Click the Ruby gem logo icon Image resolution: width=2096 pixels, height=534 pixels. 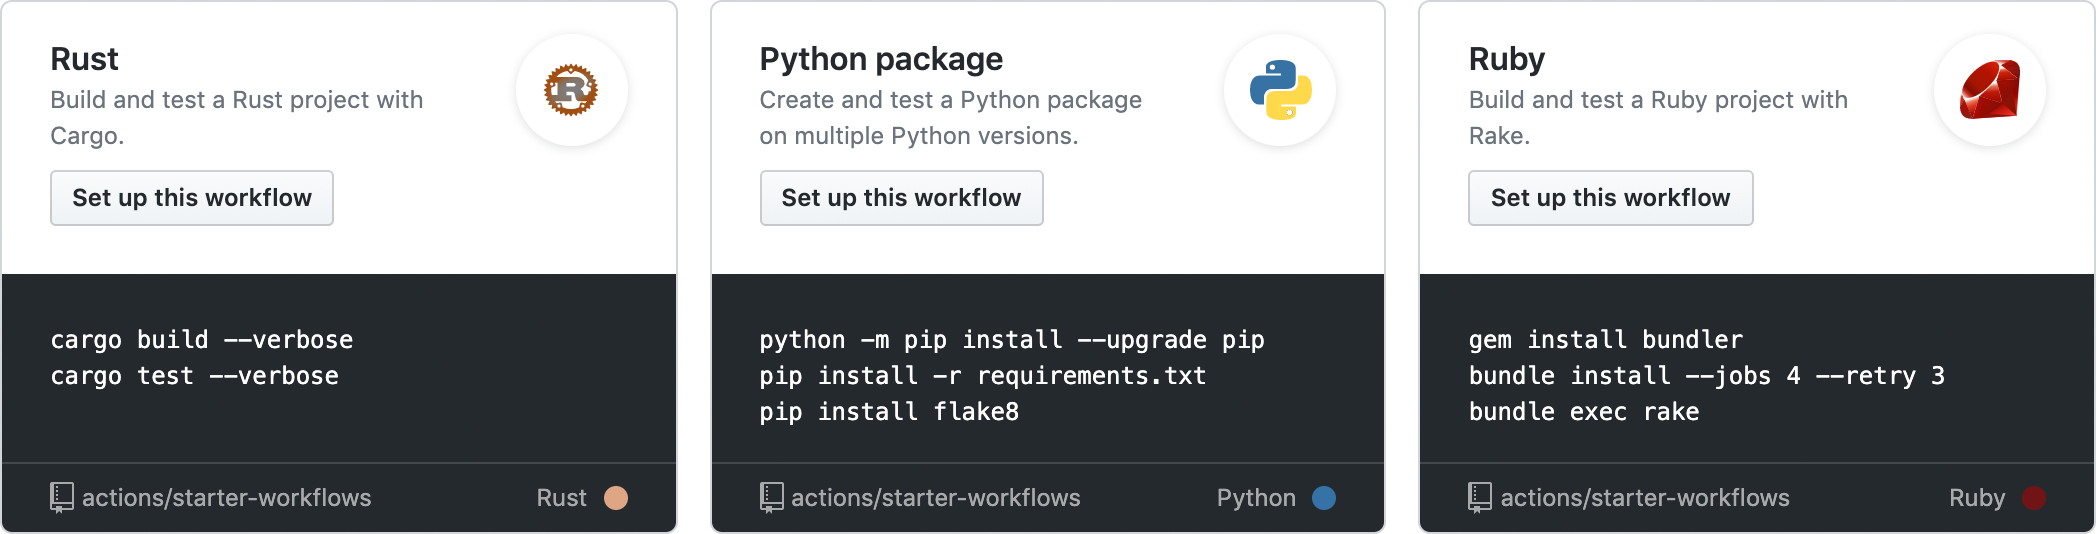(1990, 90)
